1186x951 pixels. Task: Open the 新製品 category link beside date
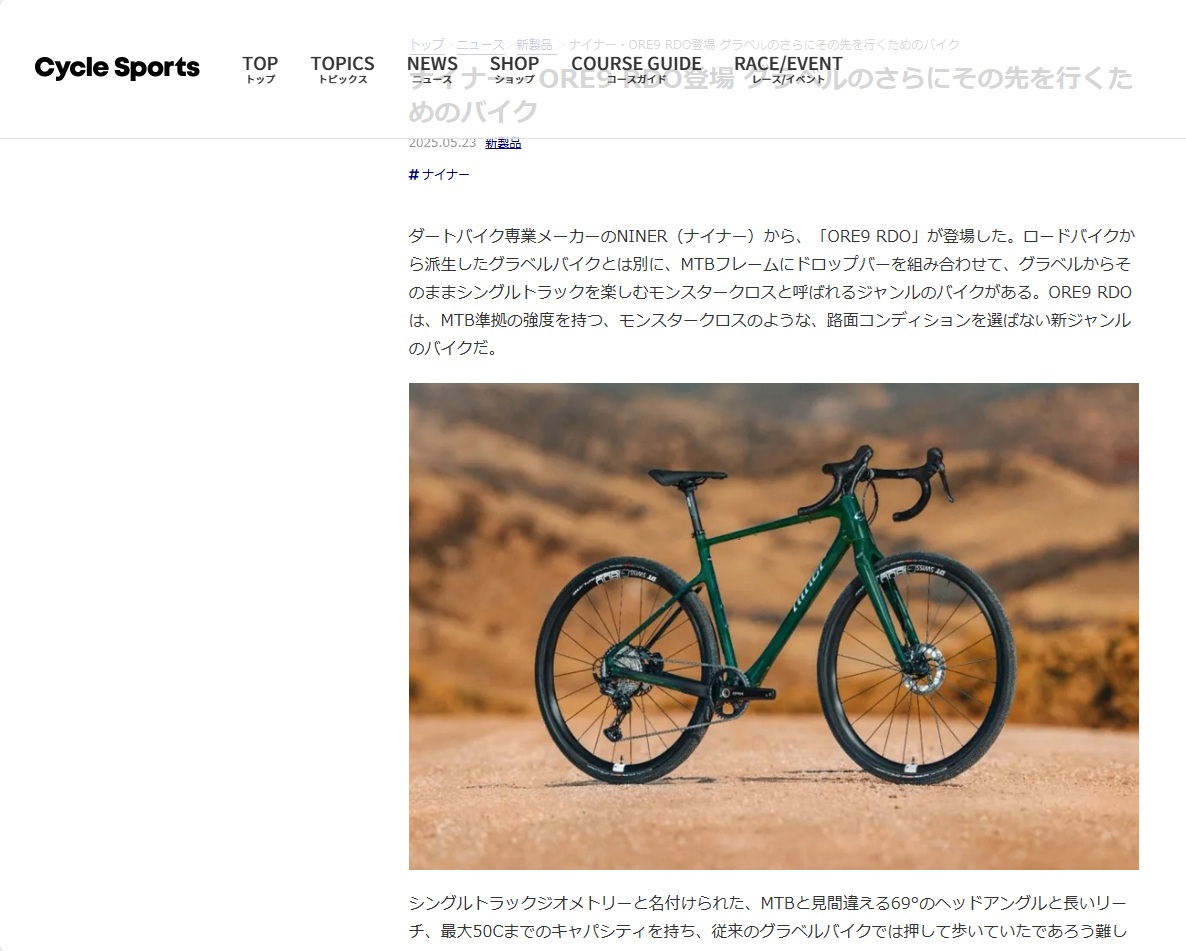tap(503, 143)
